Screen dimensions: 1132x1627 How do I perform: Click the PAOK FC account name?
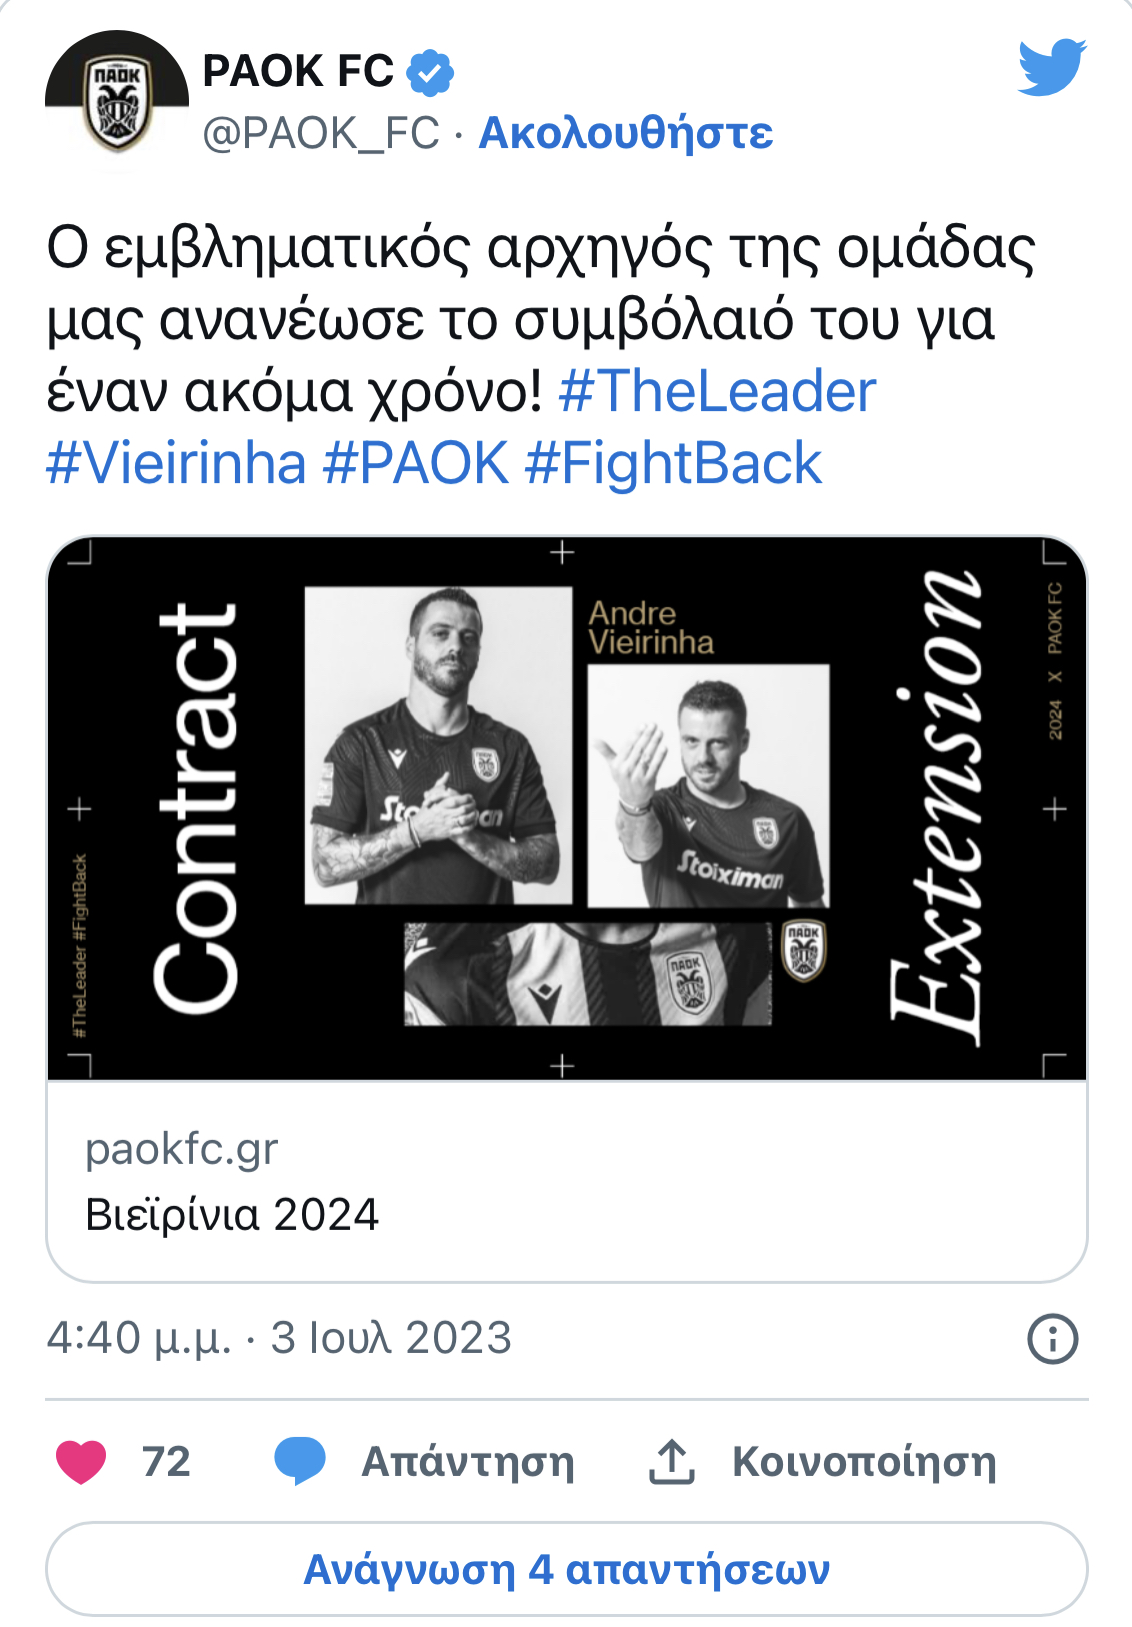coord(298,72)
